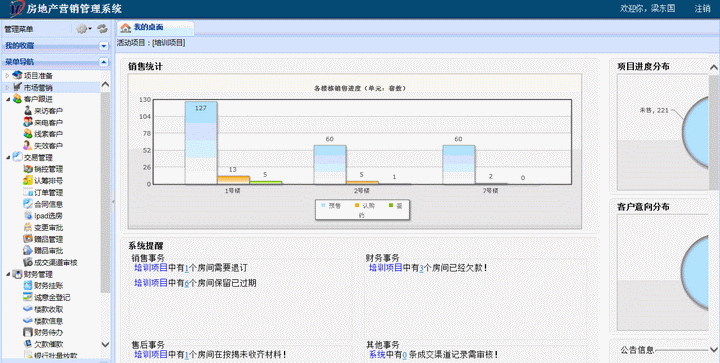This screenshot has height=363, width=720.
Task: Click the number 3 in 已经欠款 row
Action: 422,268
